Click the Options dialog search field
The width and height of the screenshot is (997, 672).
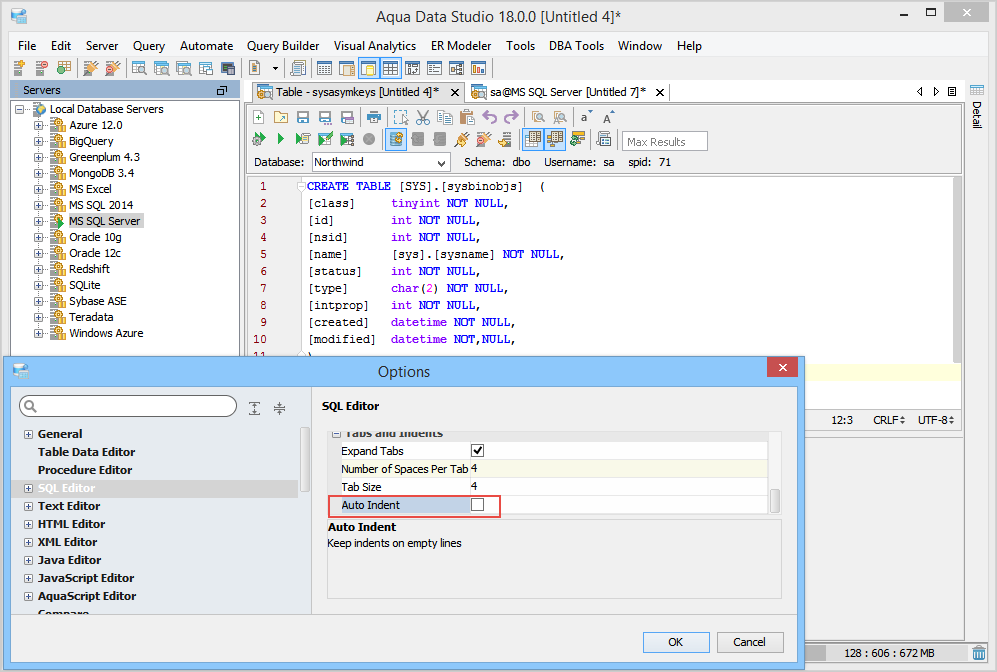pyautogui.click(x=128, y=406)
